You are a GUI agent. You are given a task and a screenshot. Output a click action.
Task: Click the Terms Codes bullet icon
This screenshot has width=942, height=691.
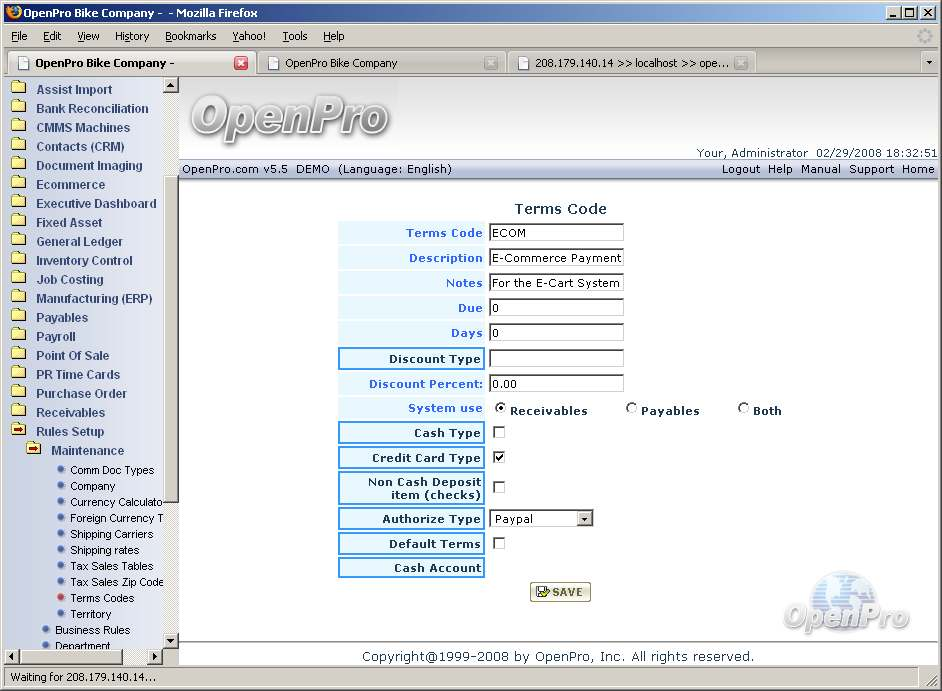pos(61,598)
